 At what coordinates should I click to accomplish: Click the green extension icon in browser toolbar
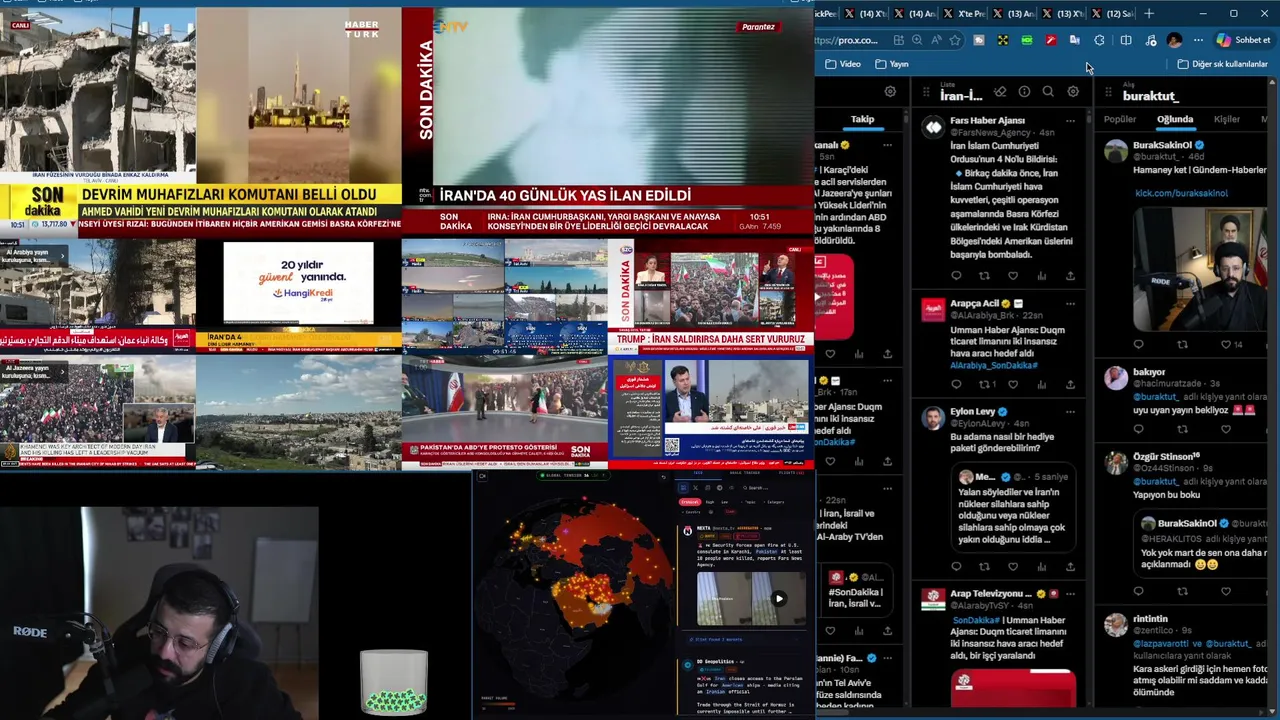[x=1026, y=40]
